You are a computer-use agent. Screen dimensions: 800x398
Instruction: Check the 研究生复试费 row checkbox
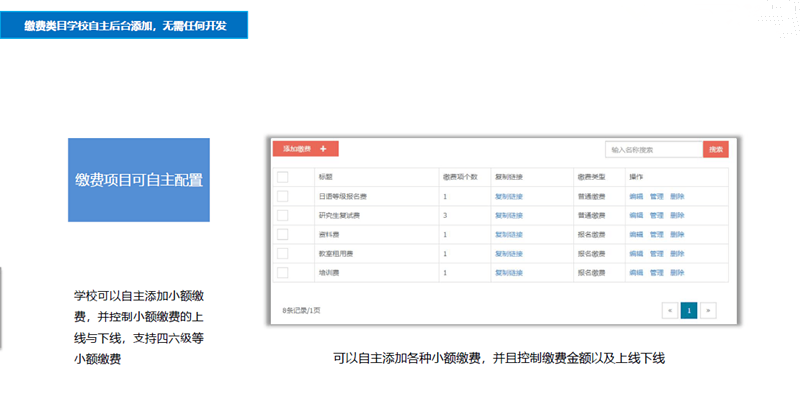point(283,215)
